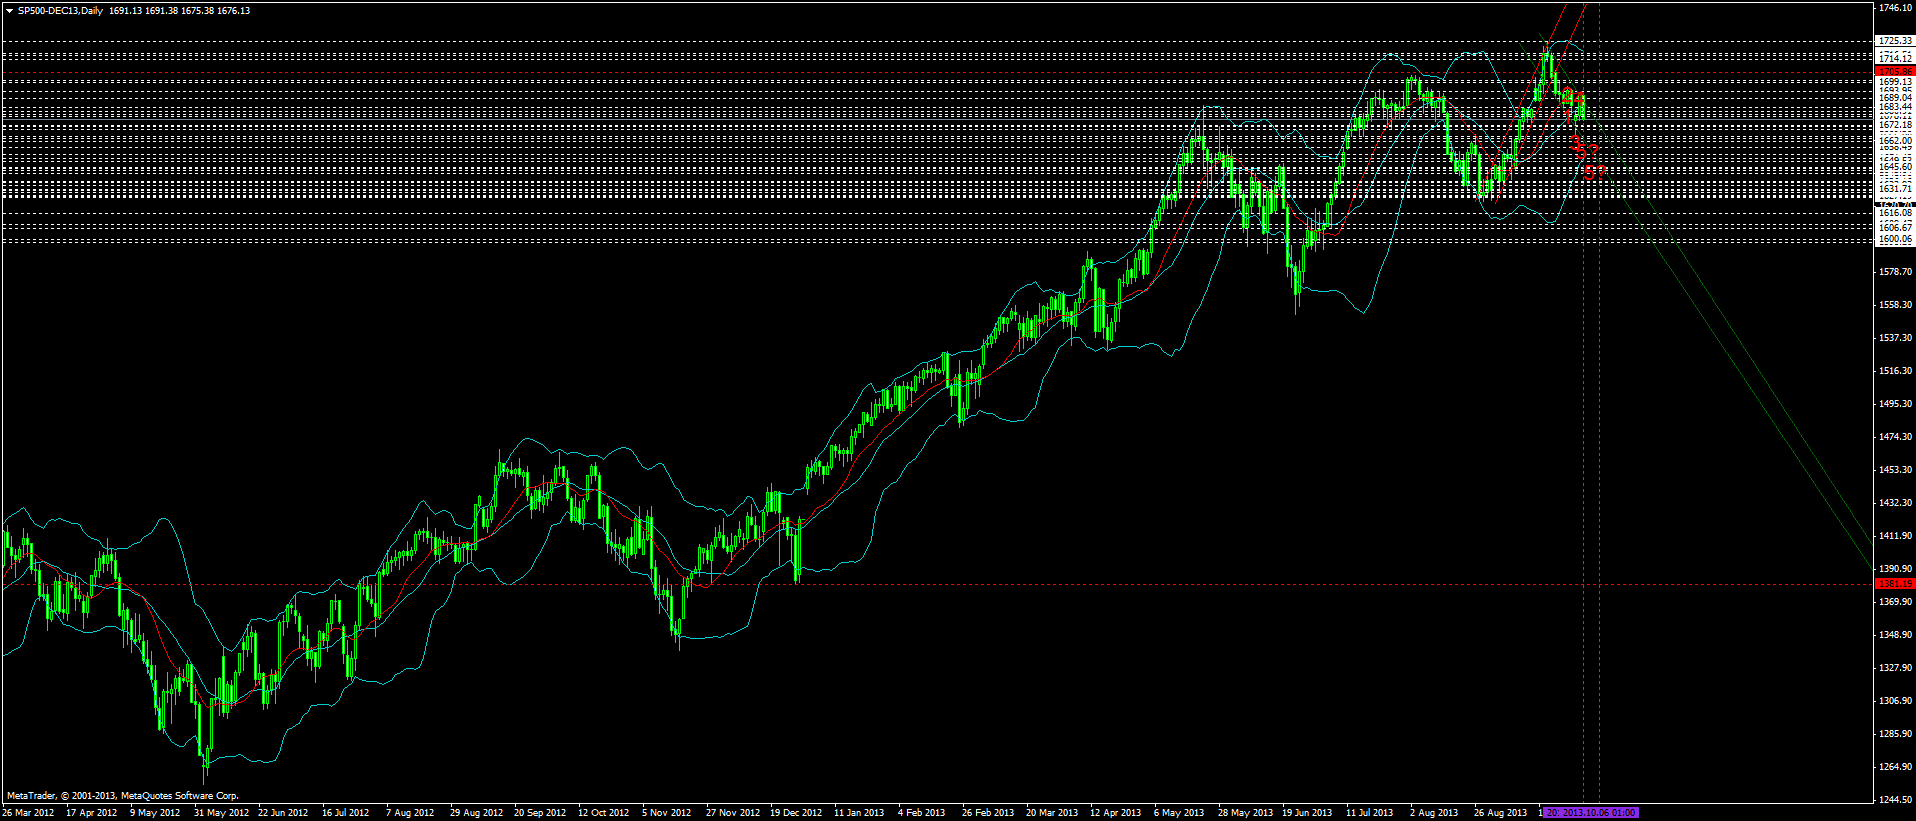
Task: Click the 5 Nov 2012 date label
Action: pos(666,813)
